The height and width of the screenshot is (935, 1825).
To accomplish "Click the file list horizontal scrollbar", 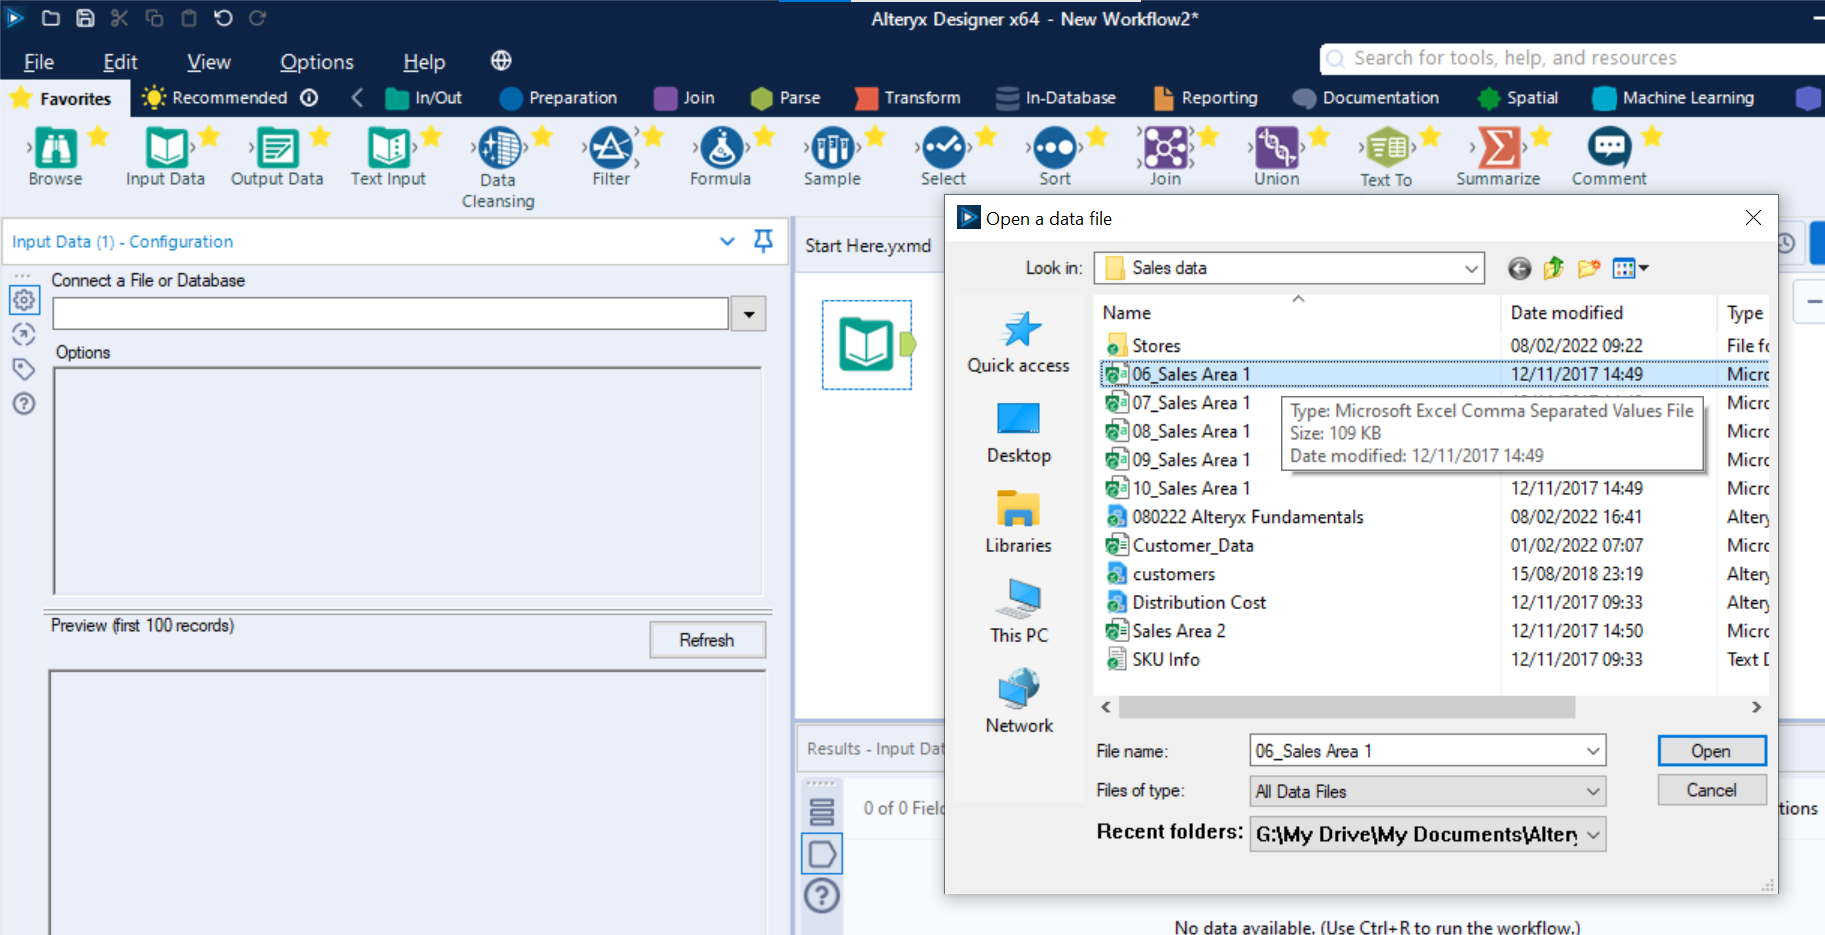I will click(x=1347, y=707).
